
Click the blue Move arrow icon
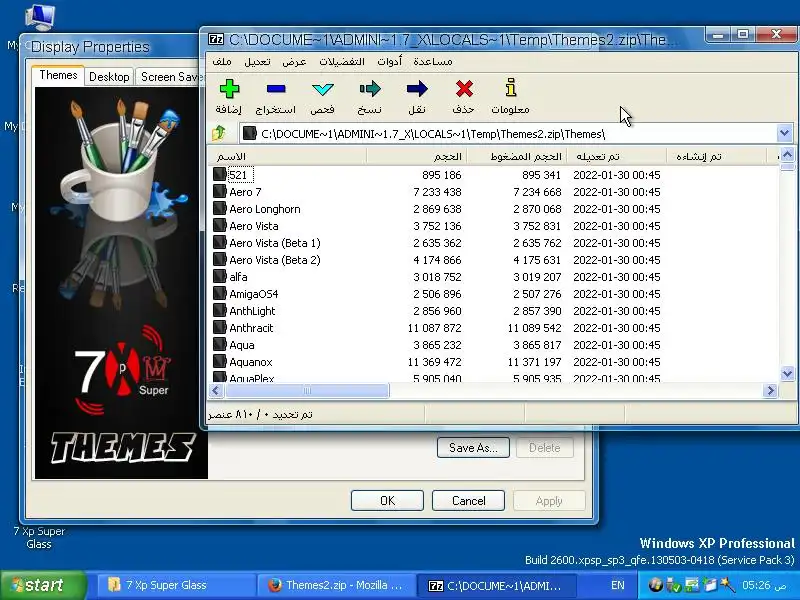click(417, 89)
